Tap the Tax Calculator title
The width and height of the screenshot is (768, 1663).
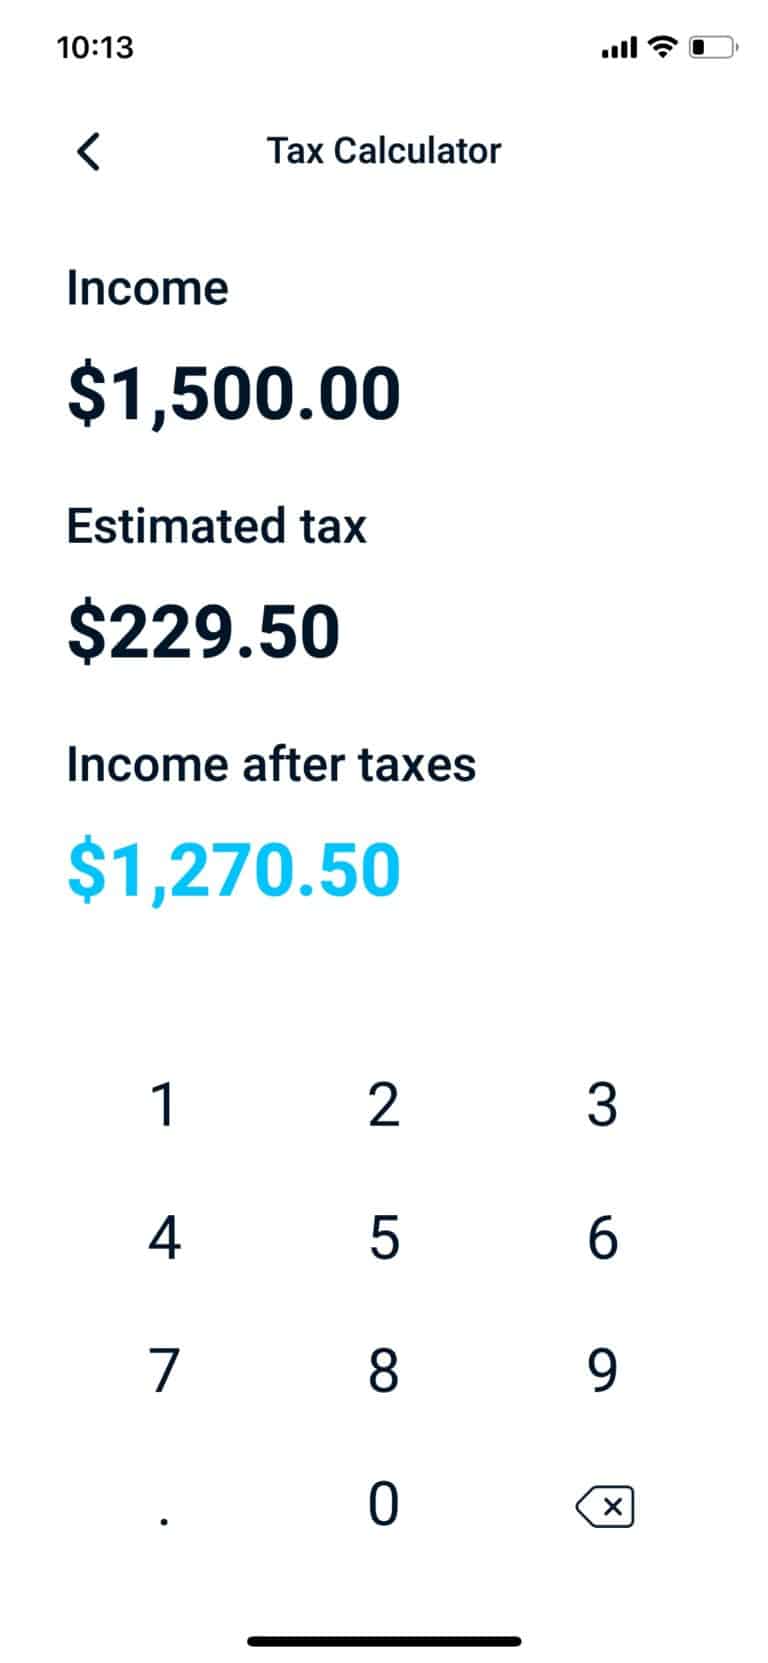(385, 151)
